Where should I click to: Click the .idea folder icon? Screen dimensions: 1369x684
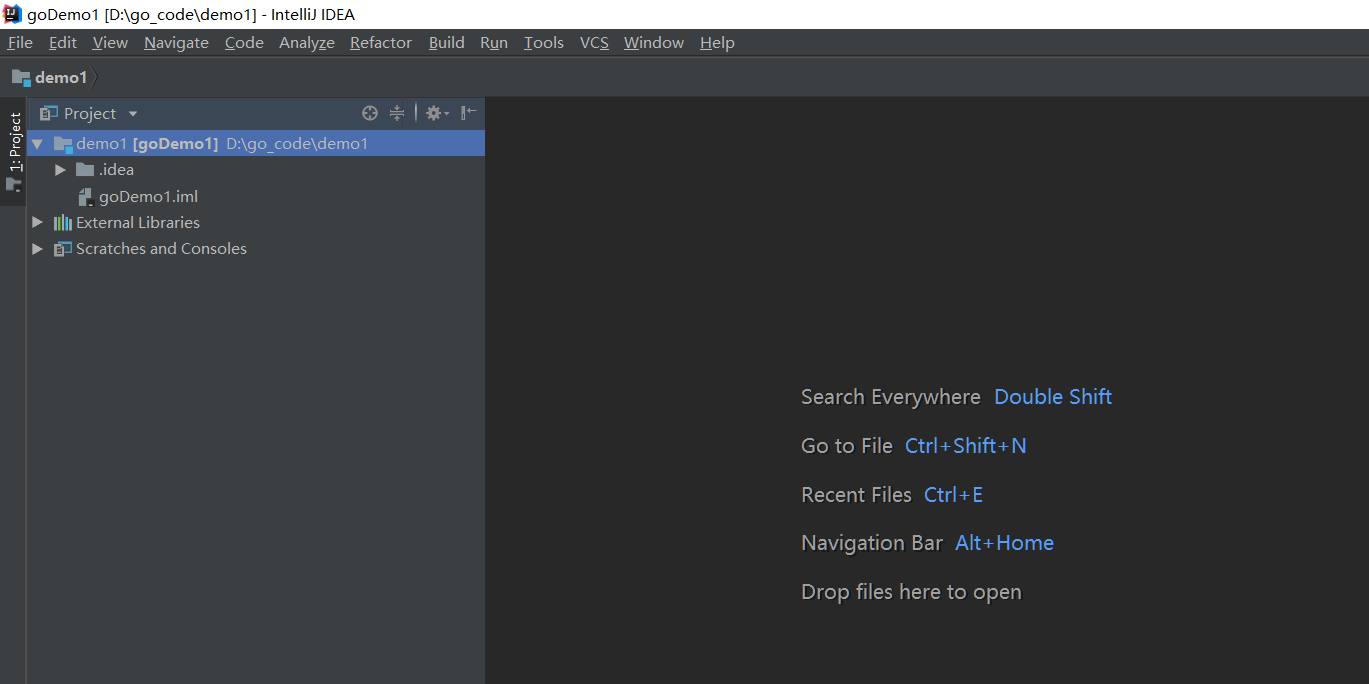pyautogui.click(x=85, y=169)
